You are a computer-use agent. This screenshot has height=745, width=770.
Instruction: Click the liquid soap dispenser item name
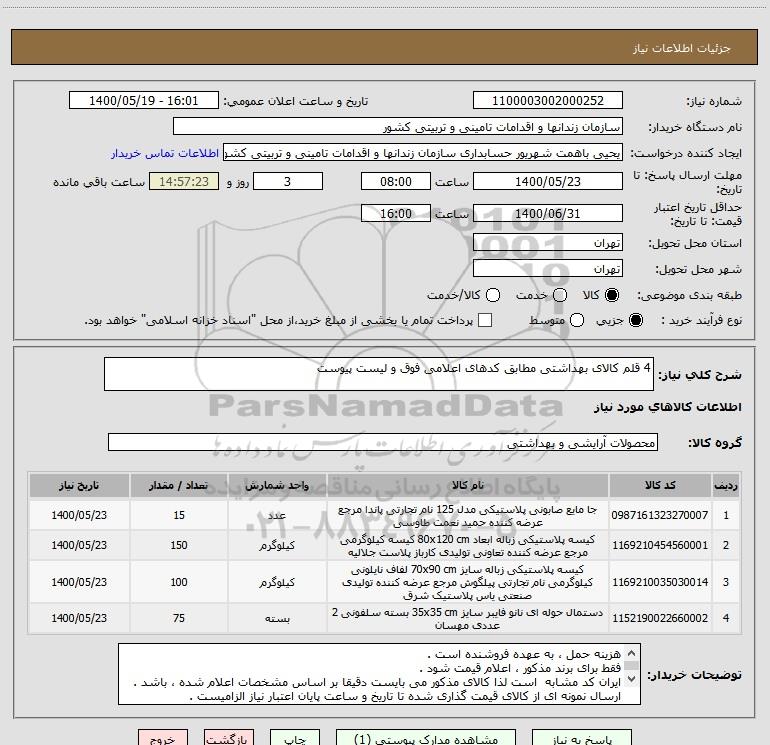pyautogui.click(x=468, y=516)
